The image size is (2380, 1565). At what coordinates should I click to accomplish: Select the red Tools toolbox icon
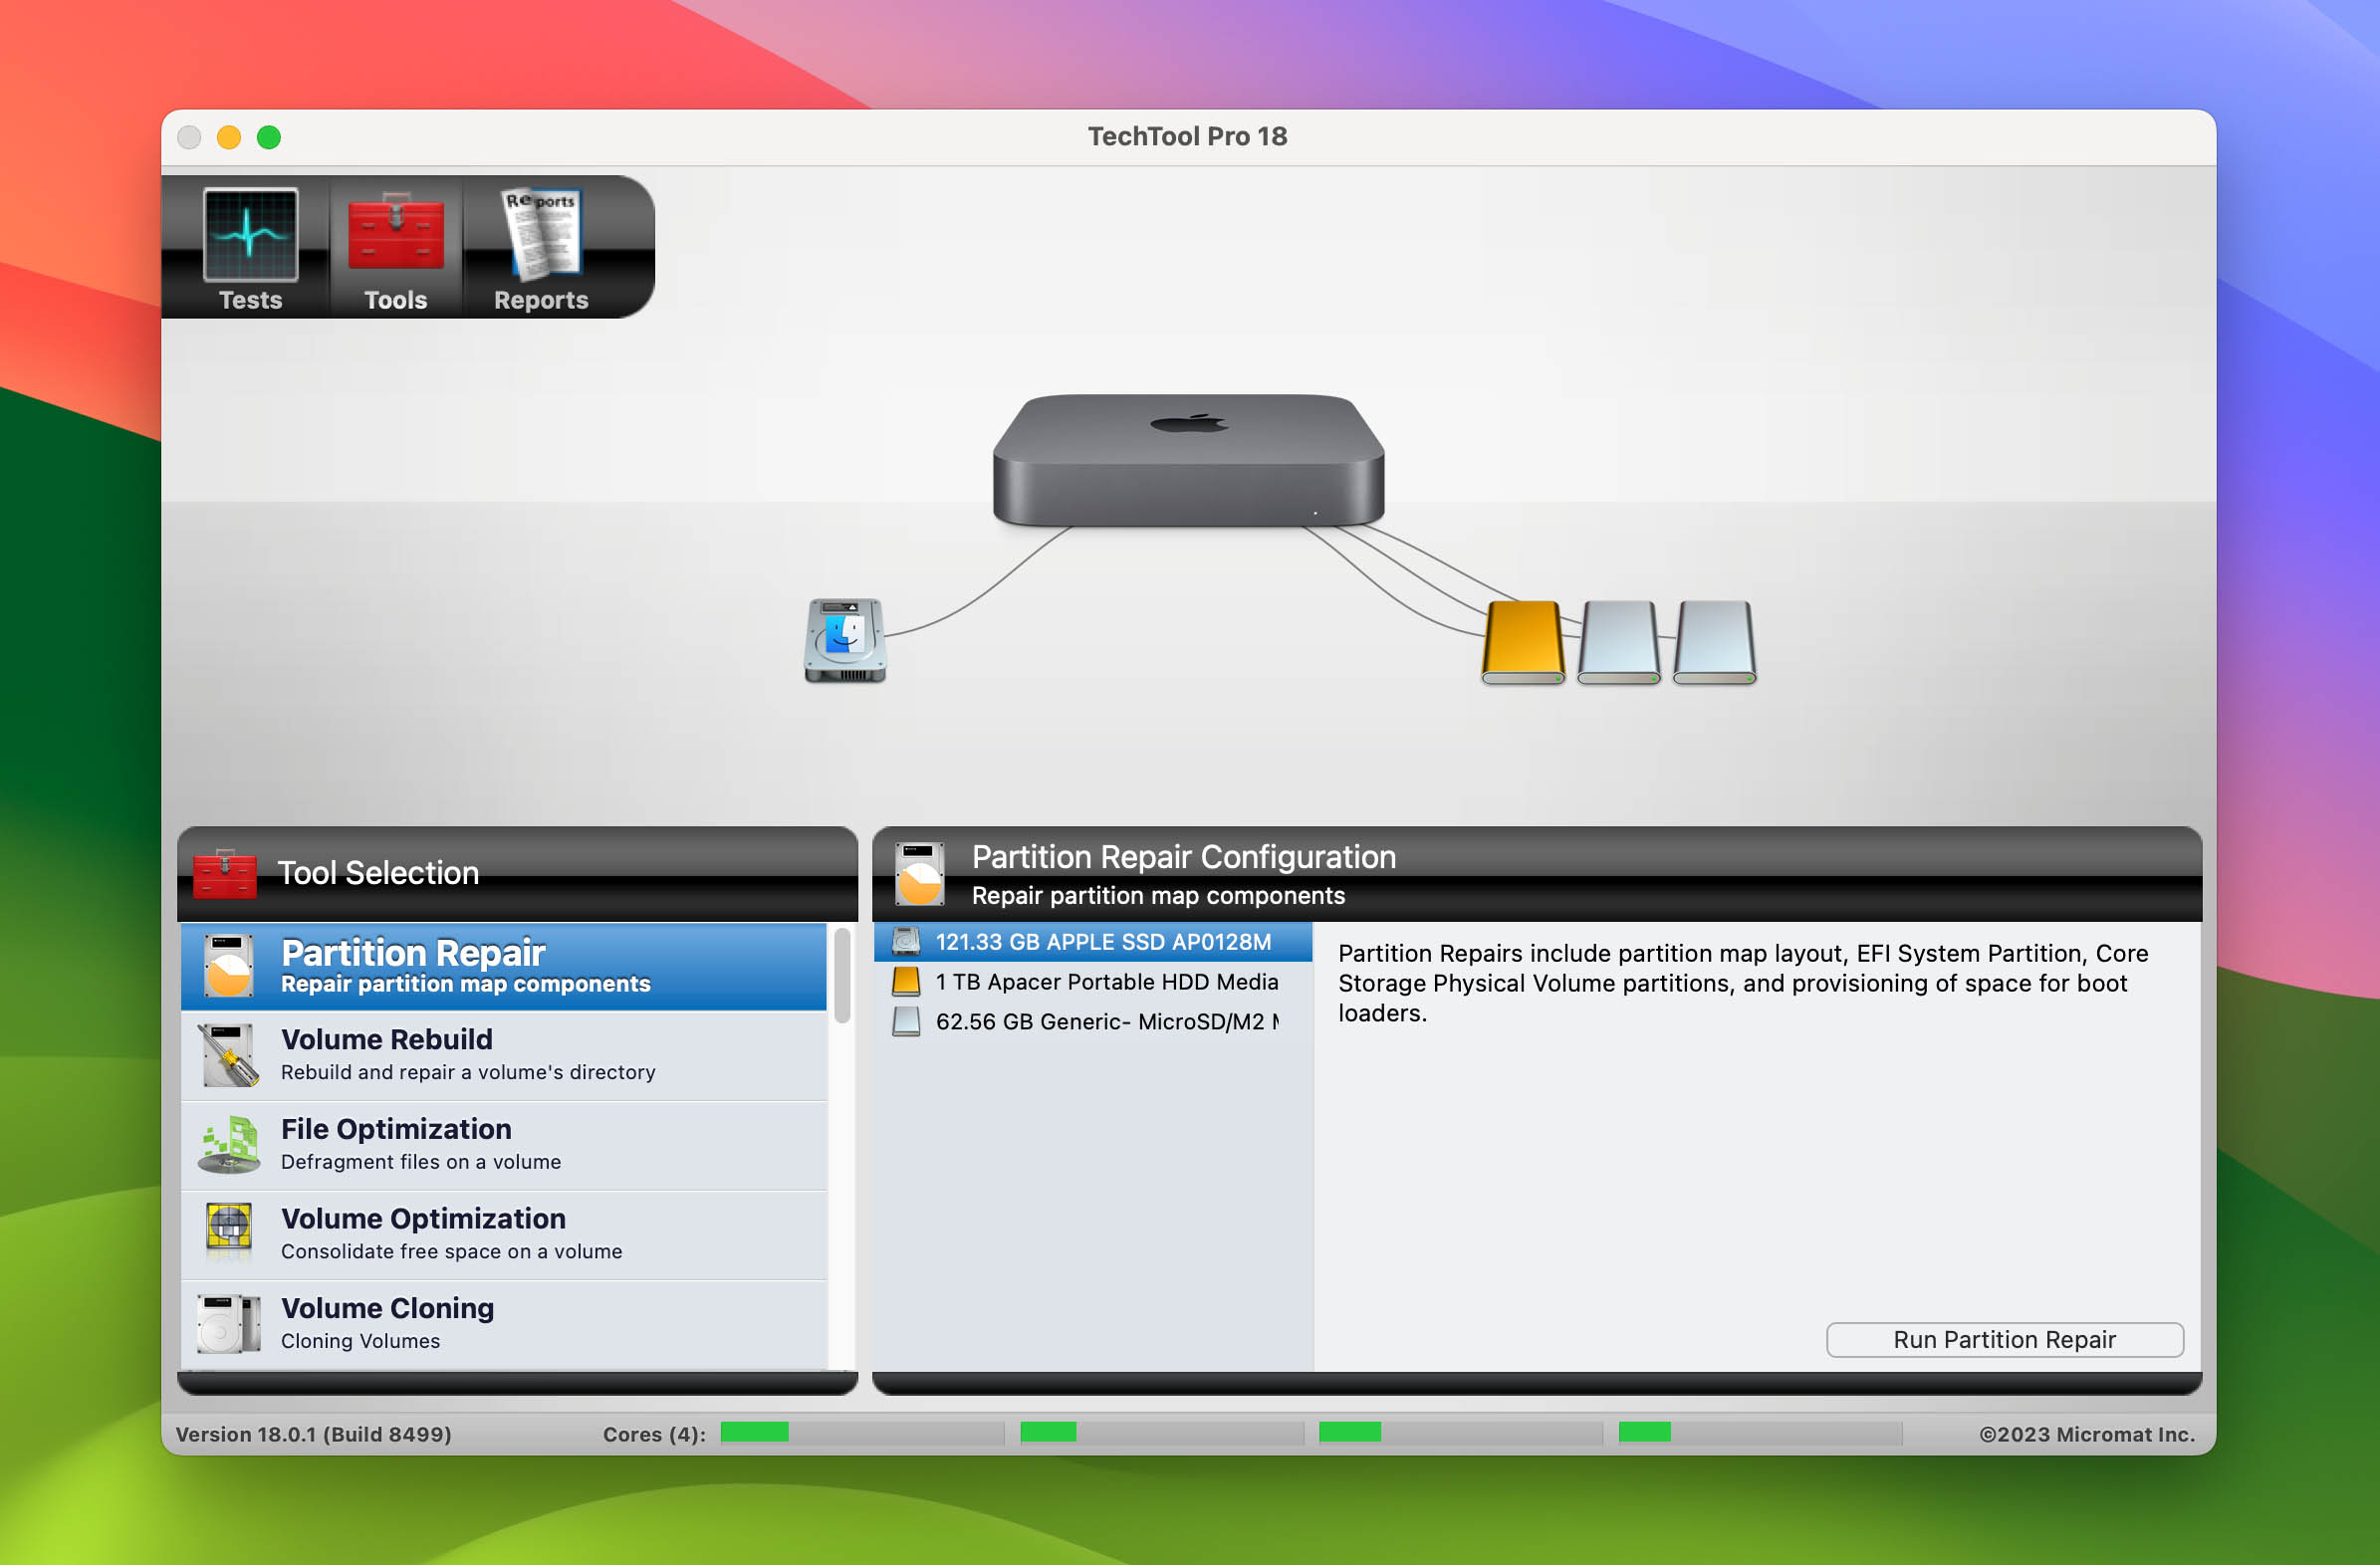click(x=396, y=232)
